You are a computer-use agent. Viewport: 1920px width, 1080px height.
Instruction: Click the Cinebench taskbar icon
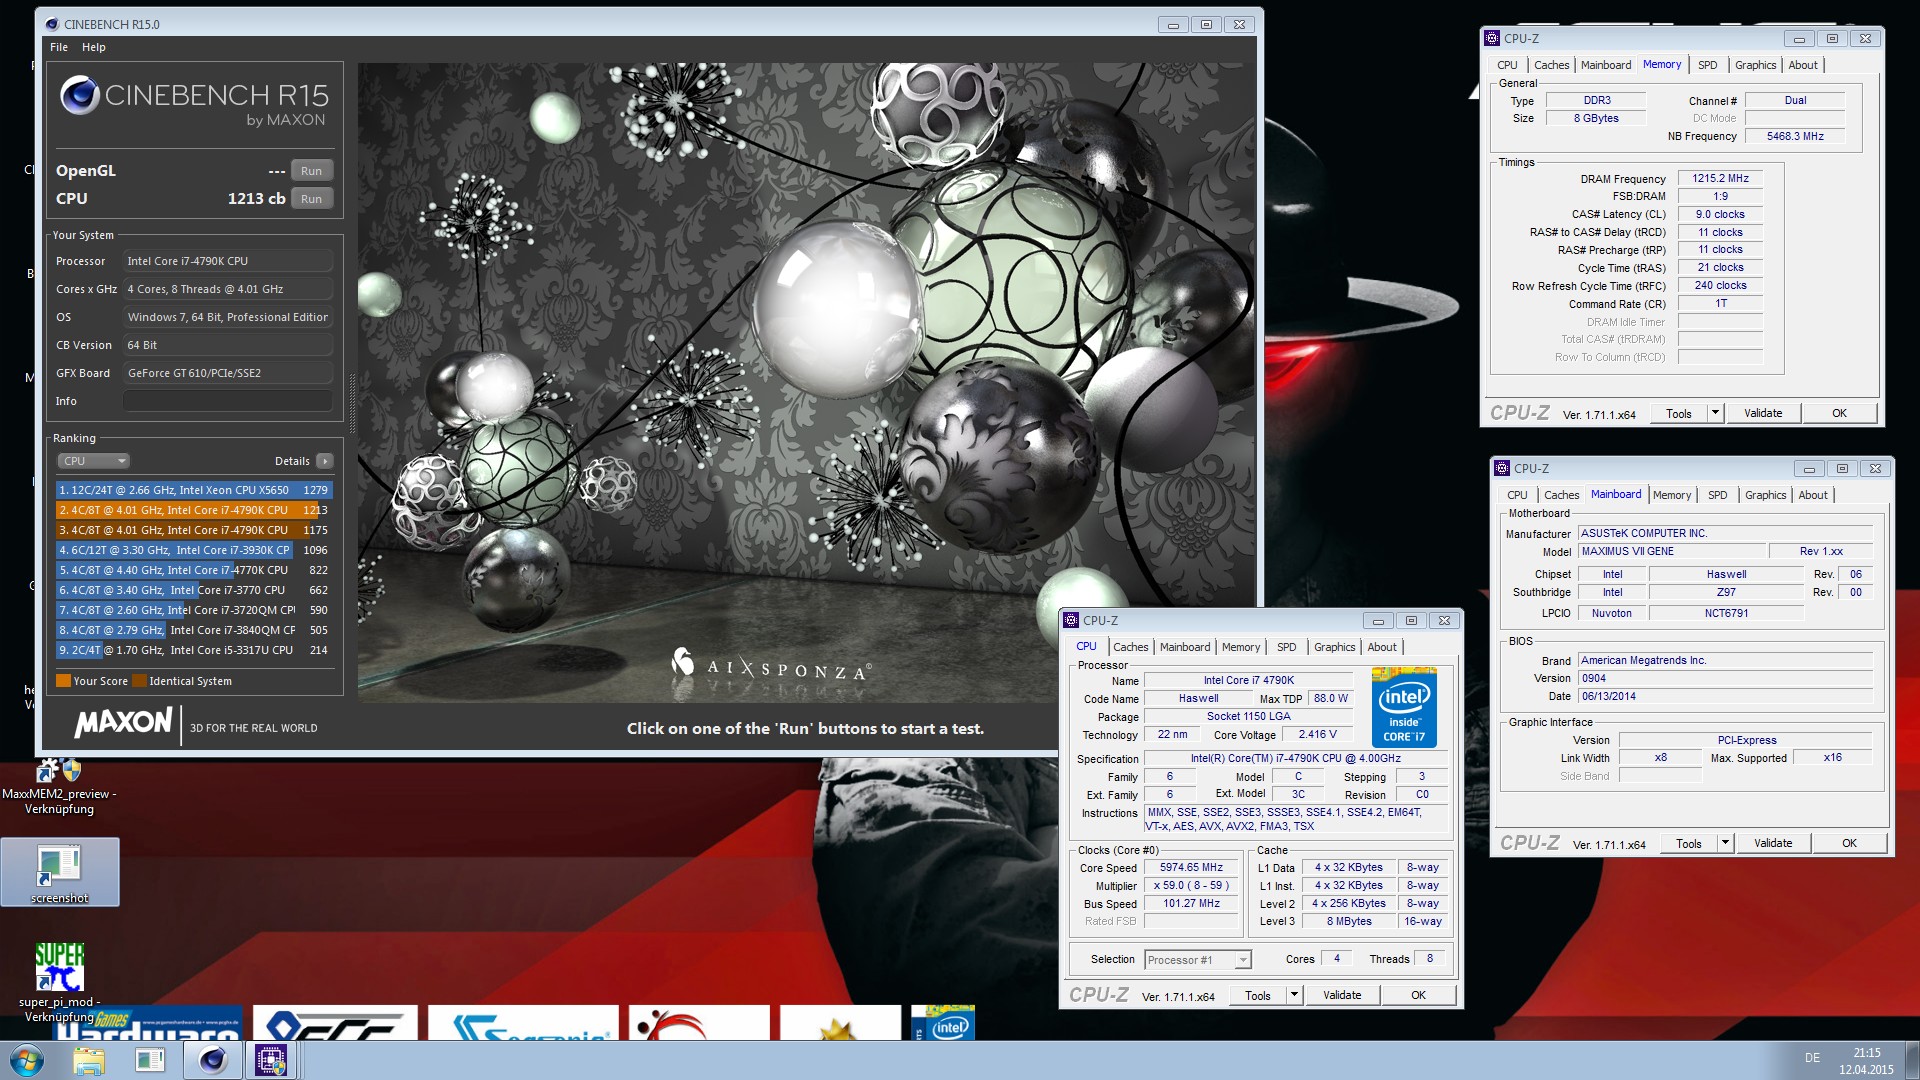(212, 1060)
